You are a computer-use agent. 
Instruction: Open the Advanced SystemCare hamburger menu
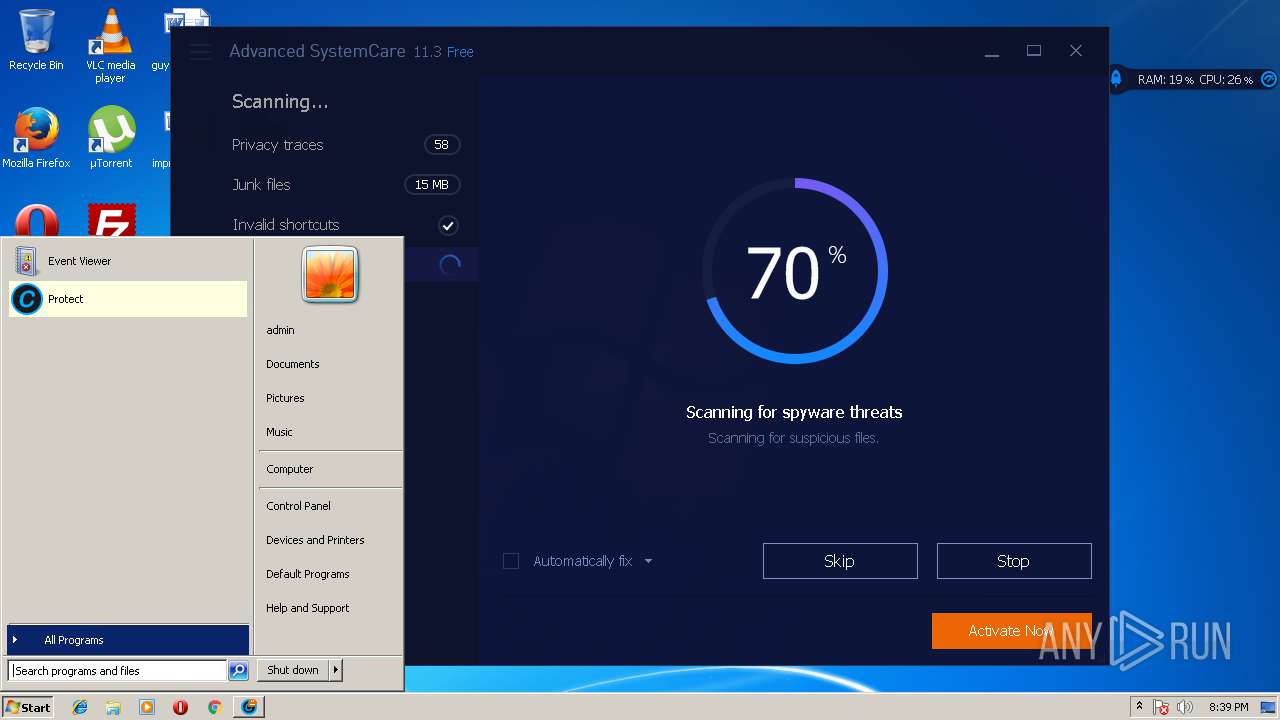click(200, 52)
